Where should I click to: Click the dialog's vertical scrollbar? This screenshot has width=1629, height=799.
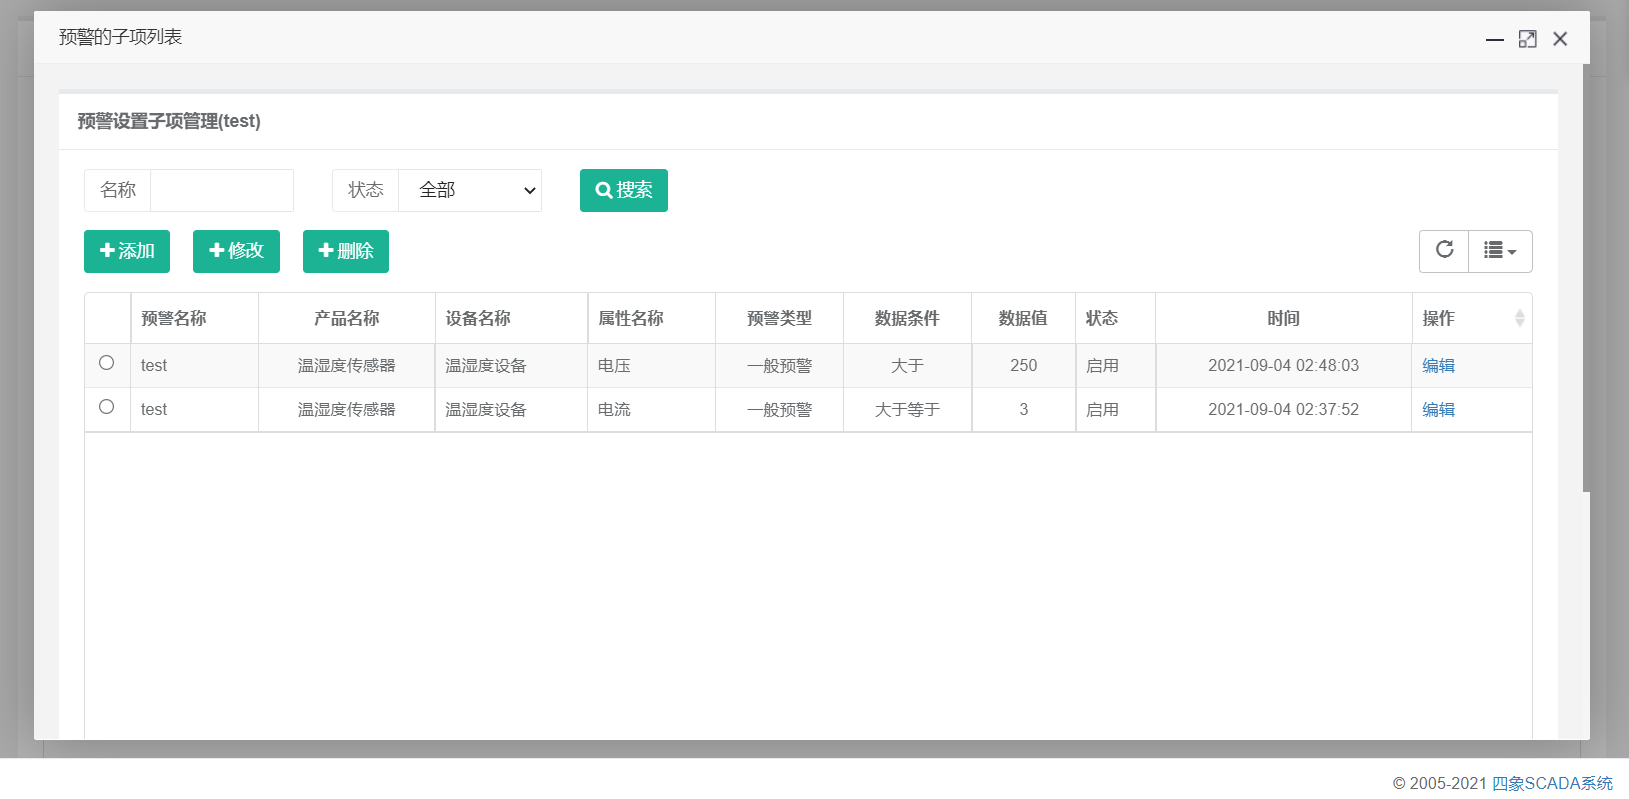[1586, 280]
